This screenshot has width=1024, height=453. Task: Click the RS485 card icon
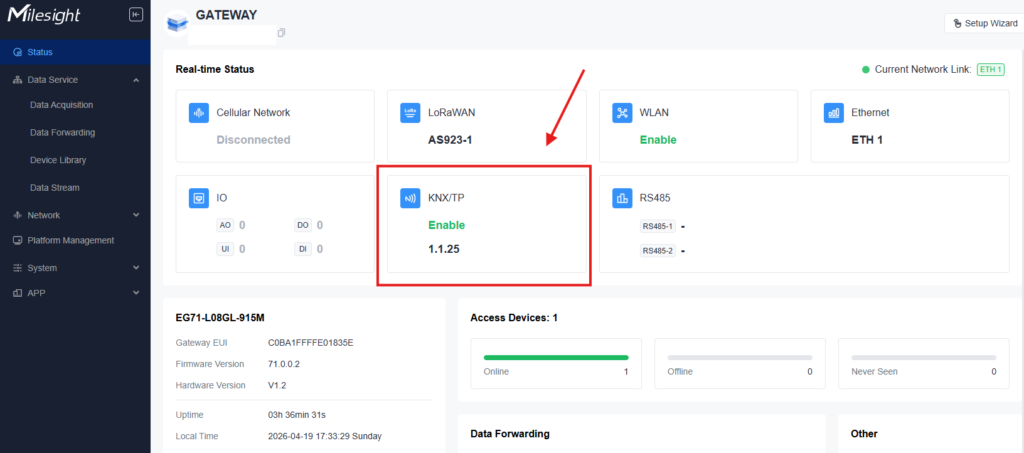pyautogui.click(x=622, y=198)
